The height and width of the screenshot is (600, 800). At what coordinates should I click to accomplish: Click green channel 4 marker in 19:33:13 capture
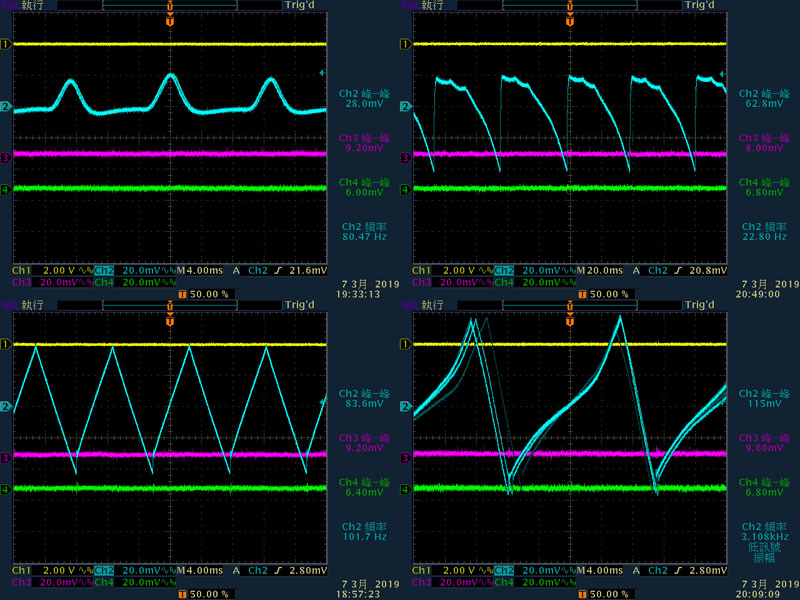coord(6,190)
